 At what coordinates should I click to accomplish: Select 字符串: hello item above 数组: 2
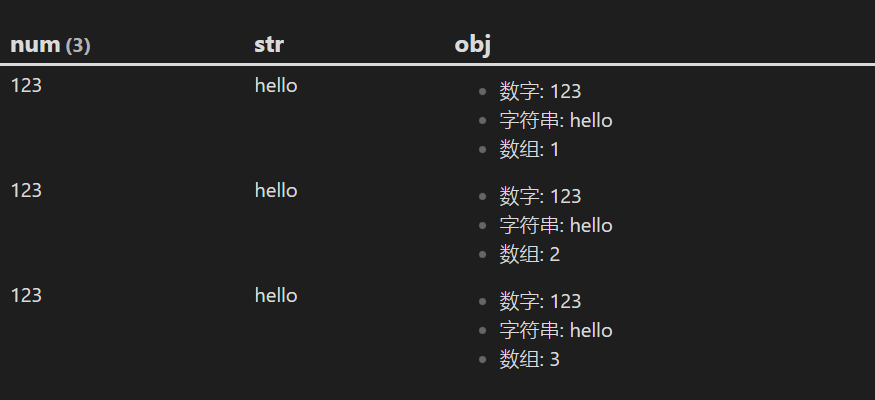click(x=556, y=225)
